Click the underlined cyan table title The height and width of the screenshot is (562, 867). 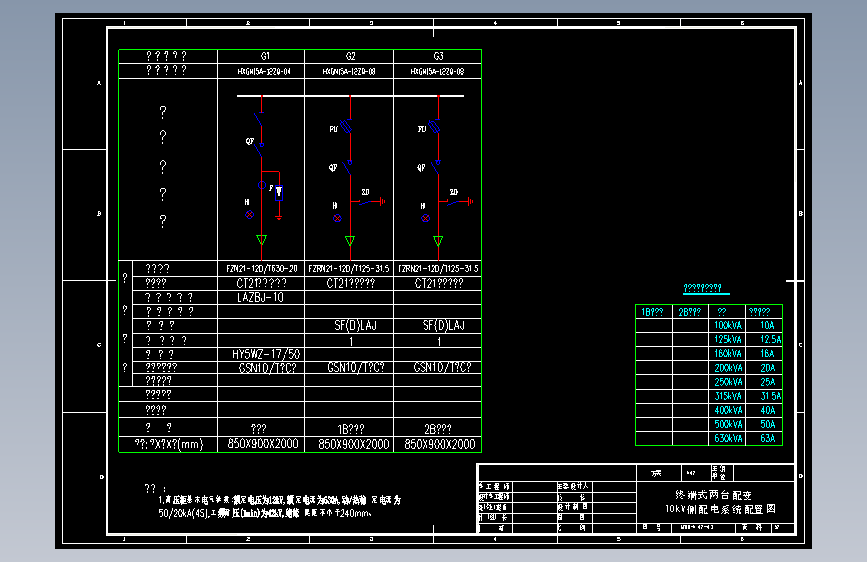click(x=706, y=289)
